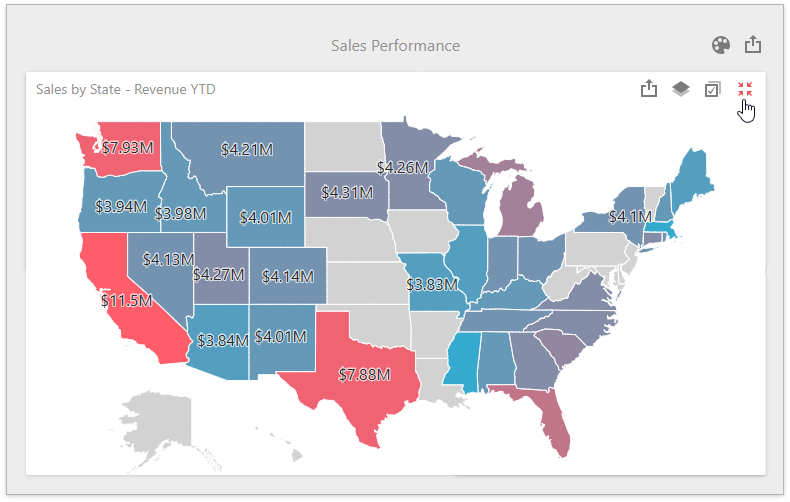This screenshot has height=502, width=790.
Task: Select Montana with $4.21M revenue
Action: (245, 150)
